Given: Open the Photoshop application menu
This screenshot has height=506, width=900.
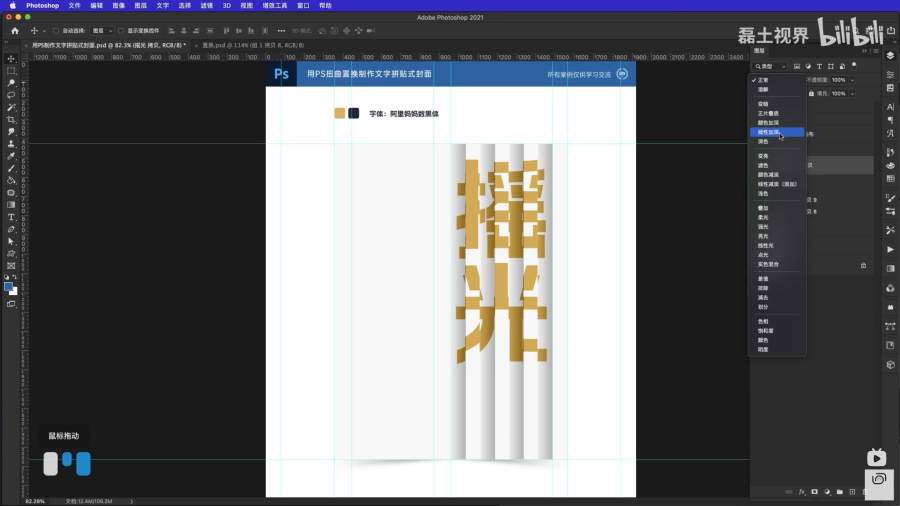Looking at the screenshot, I should pos(42,5).
